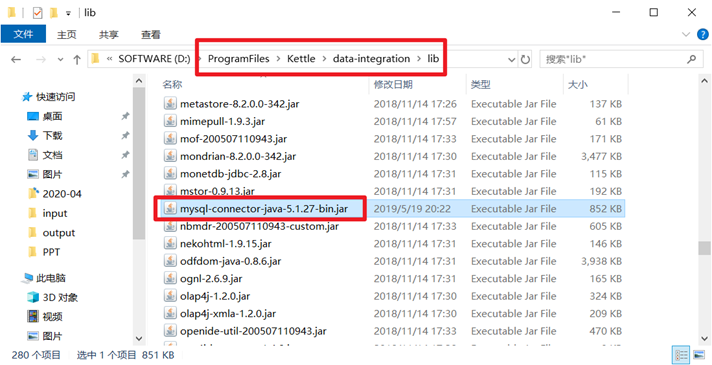Click the SOFTWARE (D:) breadcrumb
712x365 pixels.
click(x=154, y=59)
